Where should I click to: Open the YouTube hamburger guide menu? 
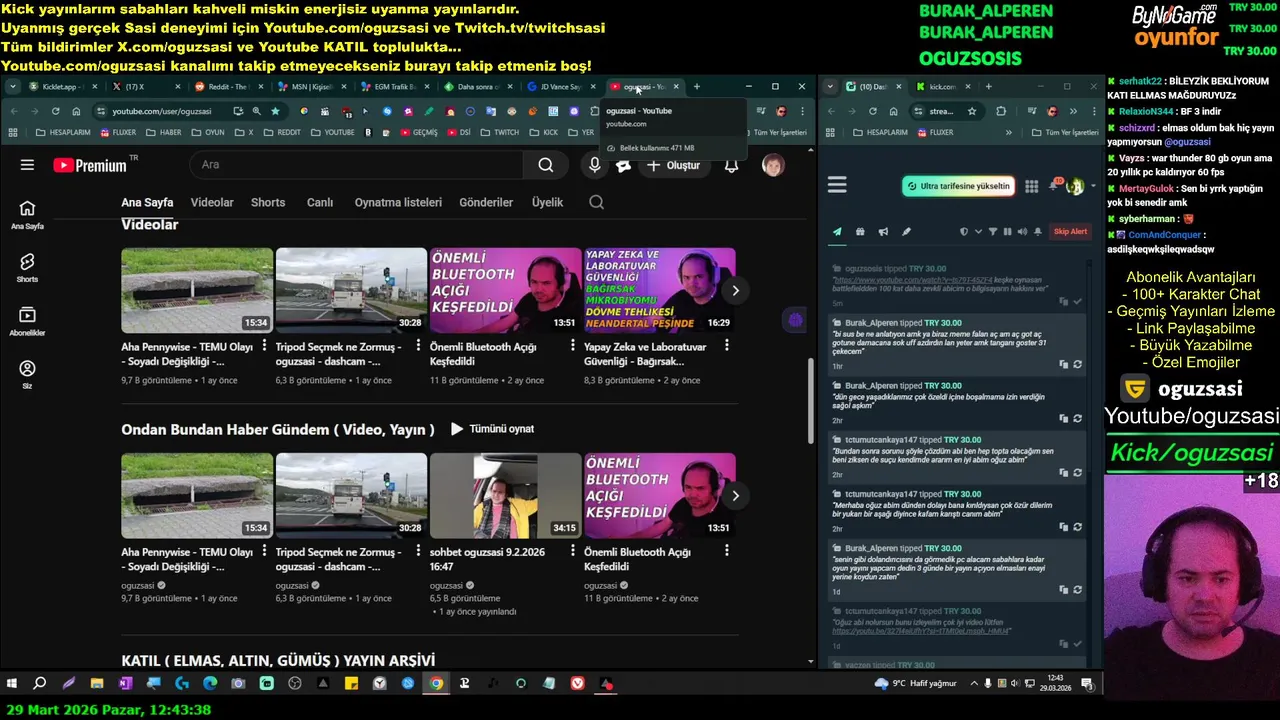click(27, 165)
